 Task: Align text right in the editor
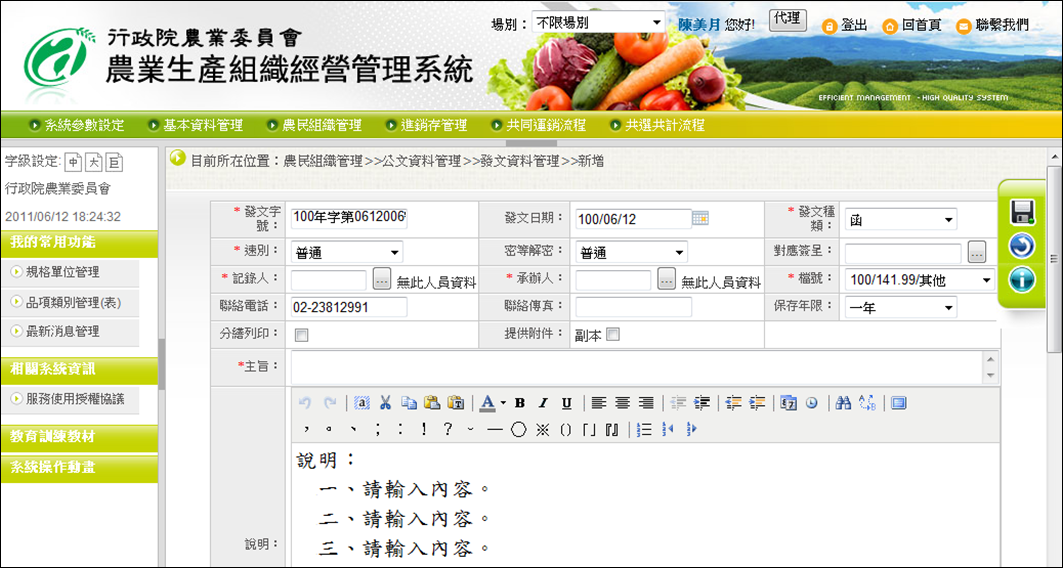(x=646, y=403)
